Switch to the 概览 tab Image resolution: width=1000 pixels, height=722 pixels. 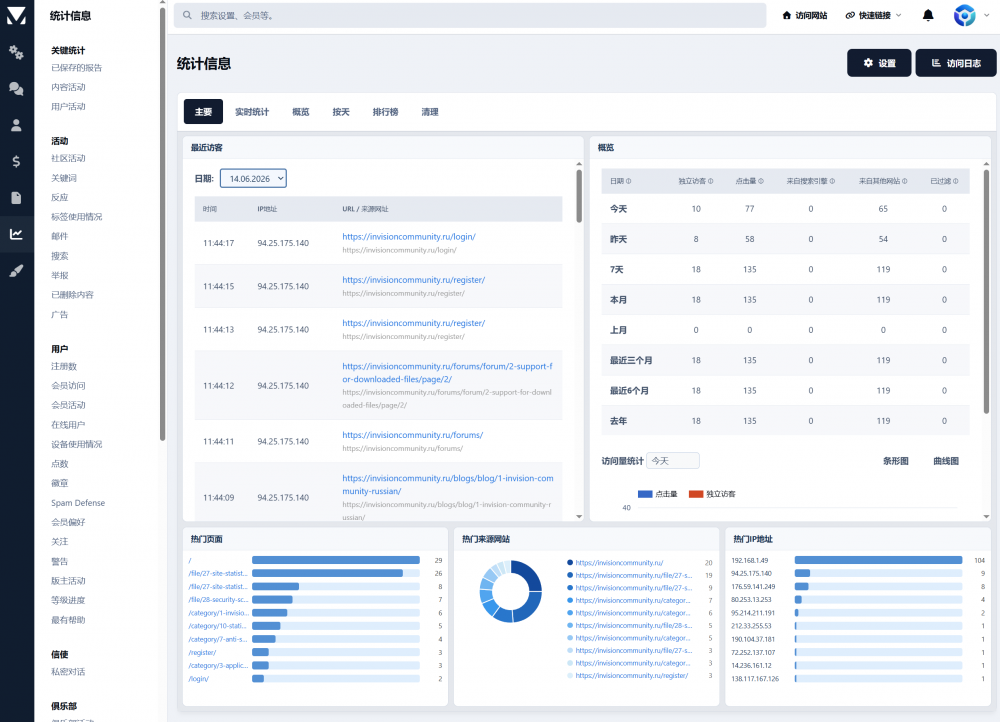click(300, 112)
